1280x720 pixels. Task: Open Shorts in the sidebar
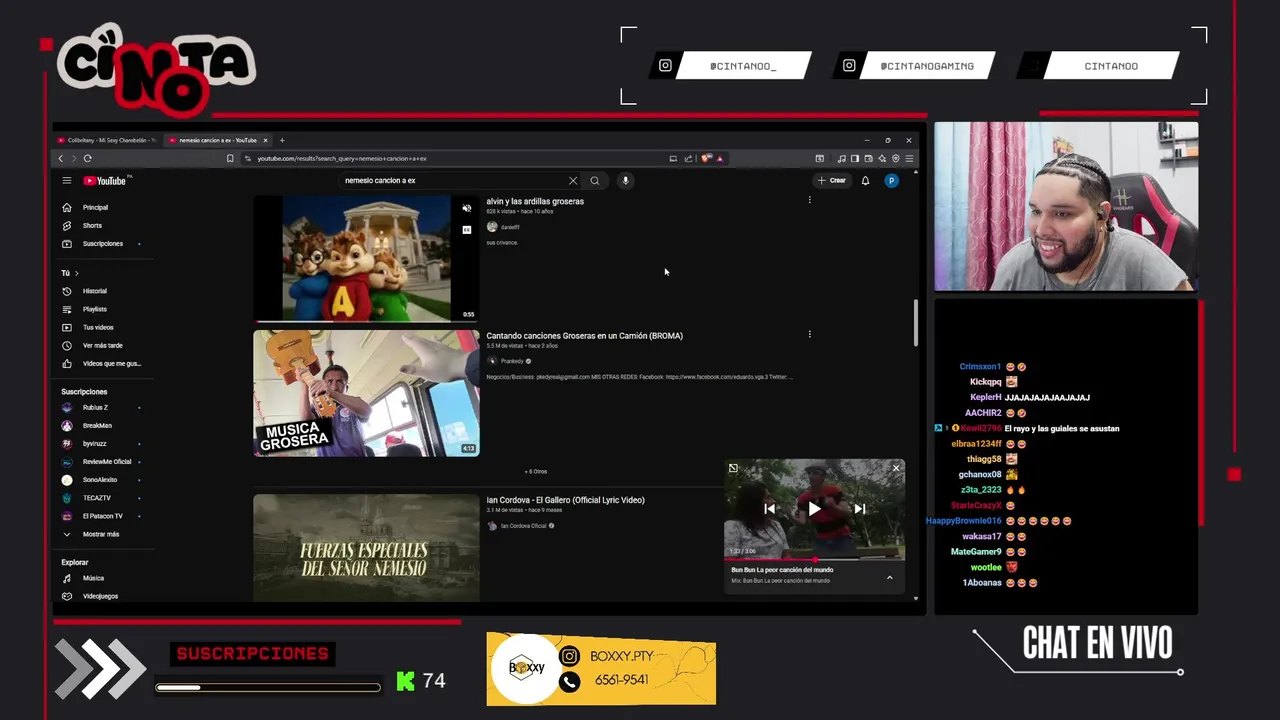click(x=92, y=225)
